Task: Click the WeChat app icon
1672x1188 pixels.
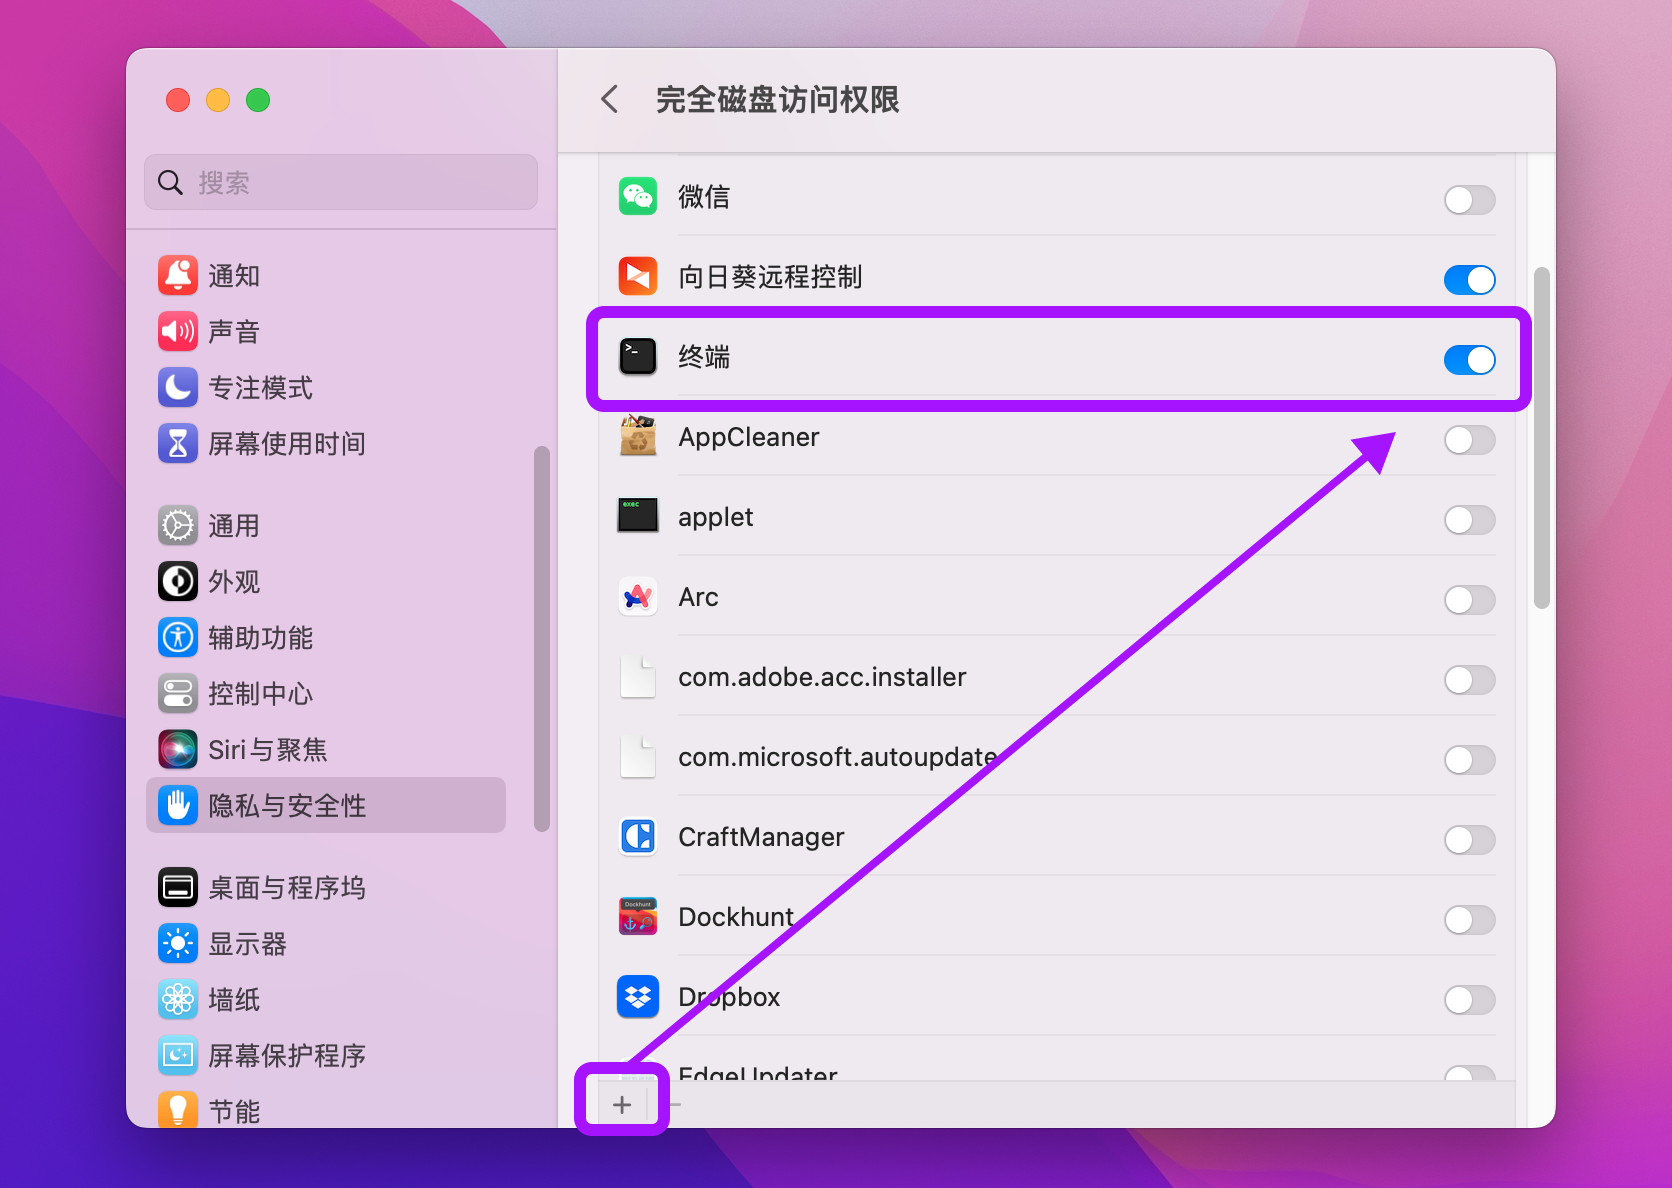Action: tap(638, 197)
